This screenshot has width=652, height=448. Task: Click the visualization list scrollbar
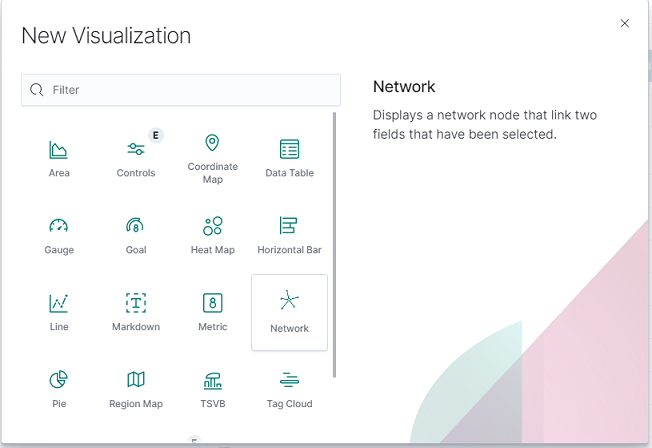[x=334, y=245]
